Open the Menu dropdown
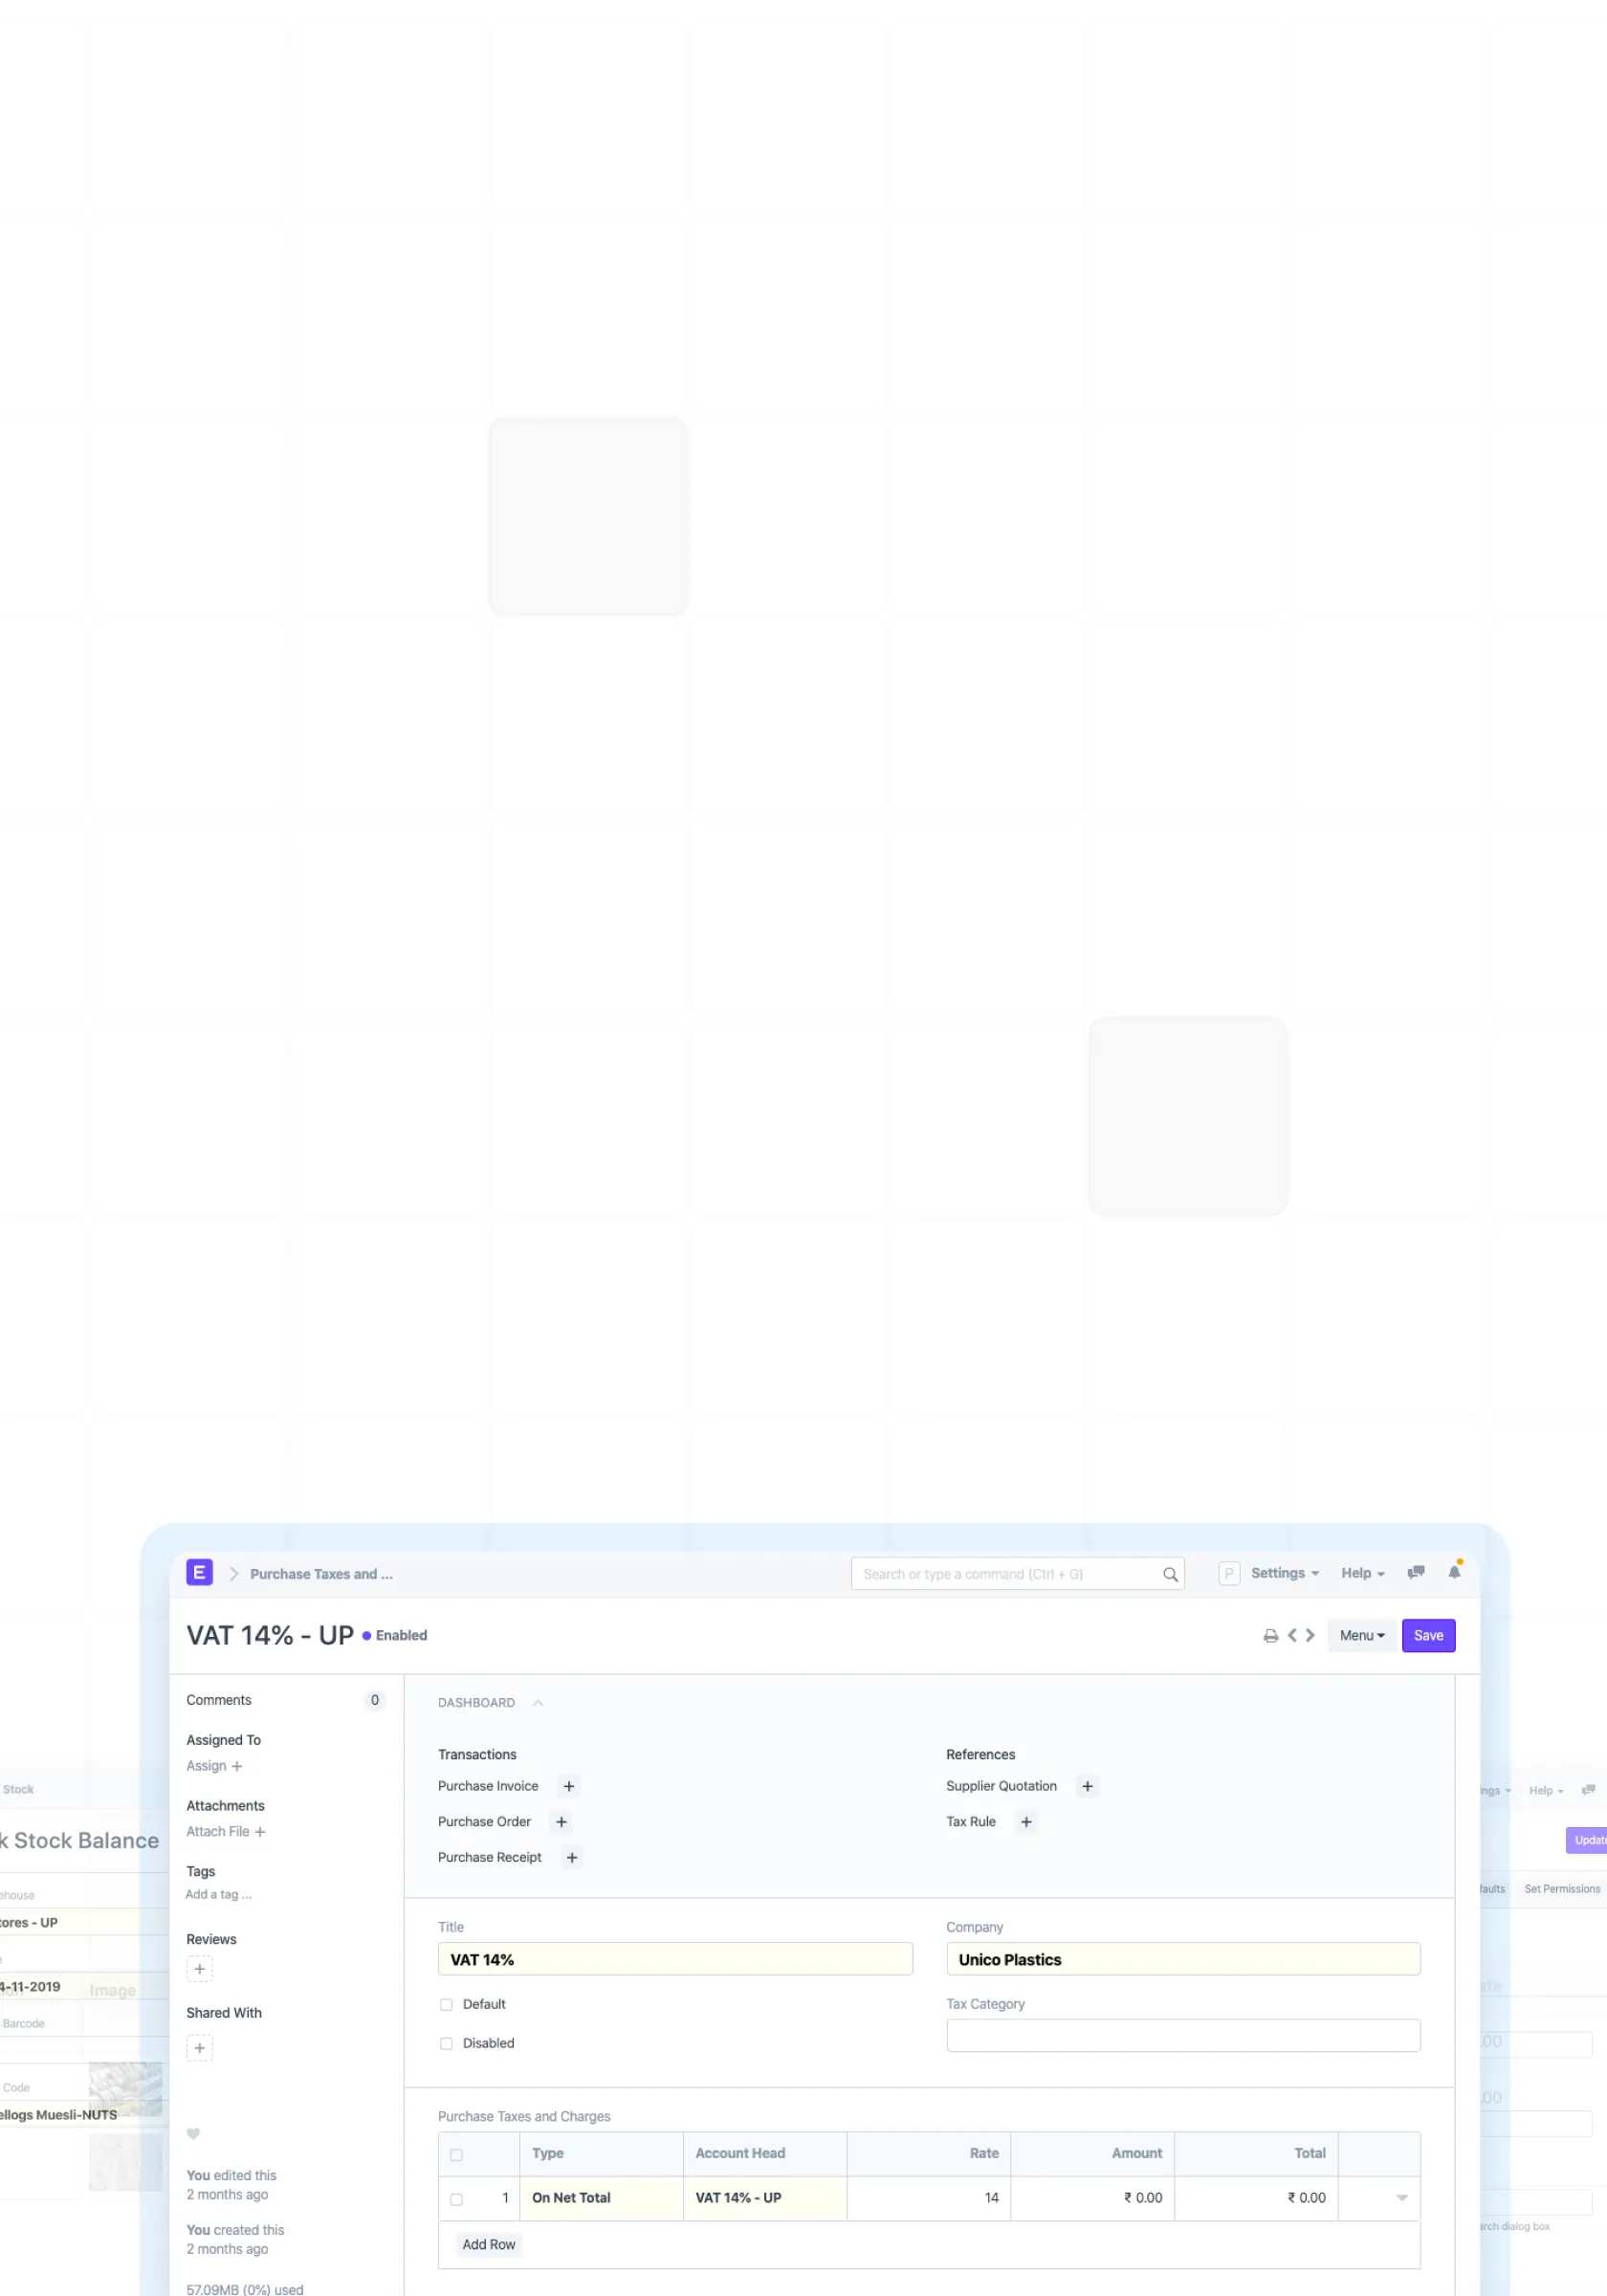The width and height of the screenshot is (1607, 2296). [1361, 1636]
